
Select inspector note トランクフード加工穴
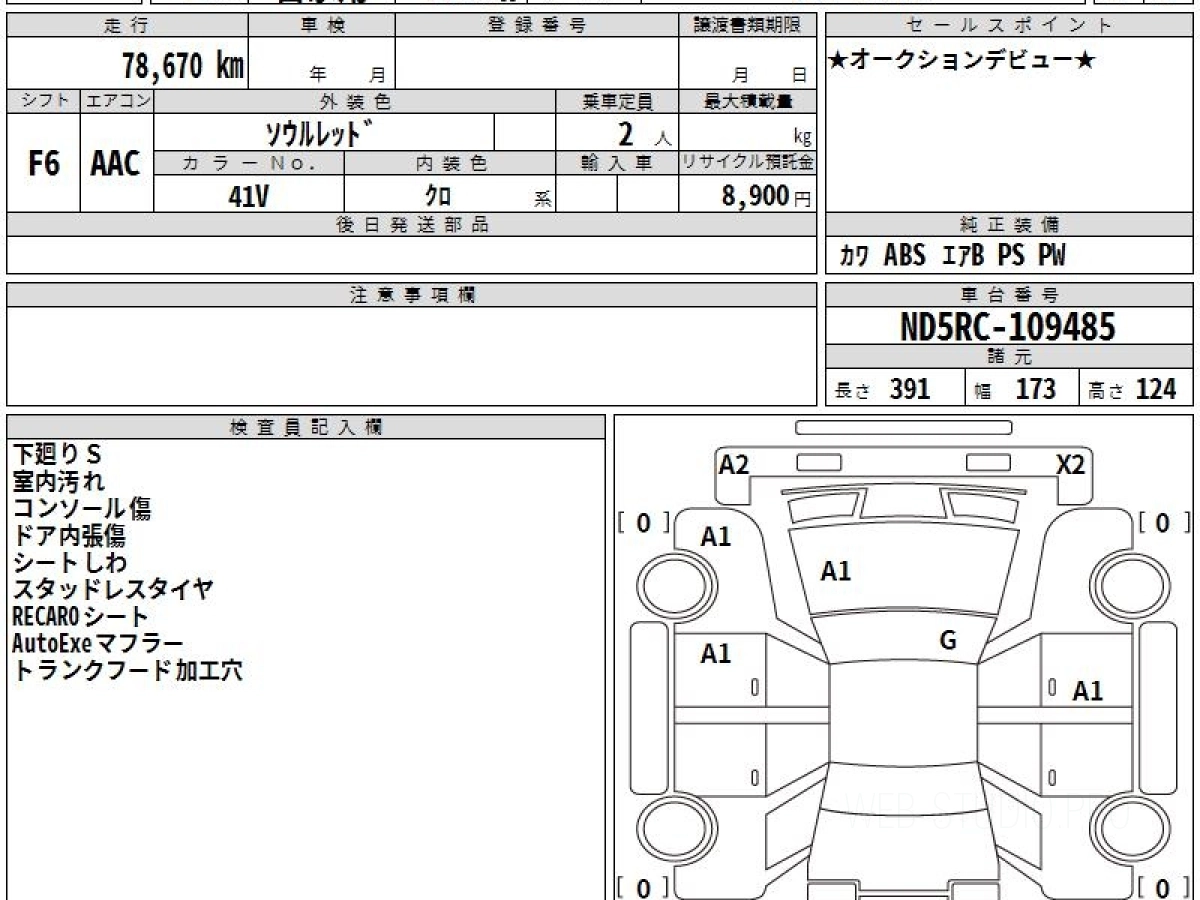[127, 670]
